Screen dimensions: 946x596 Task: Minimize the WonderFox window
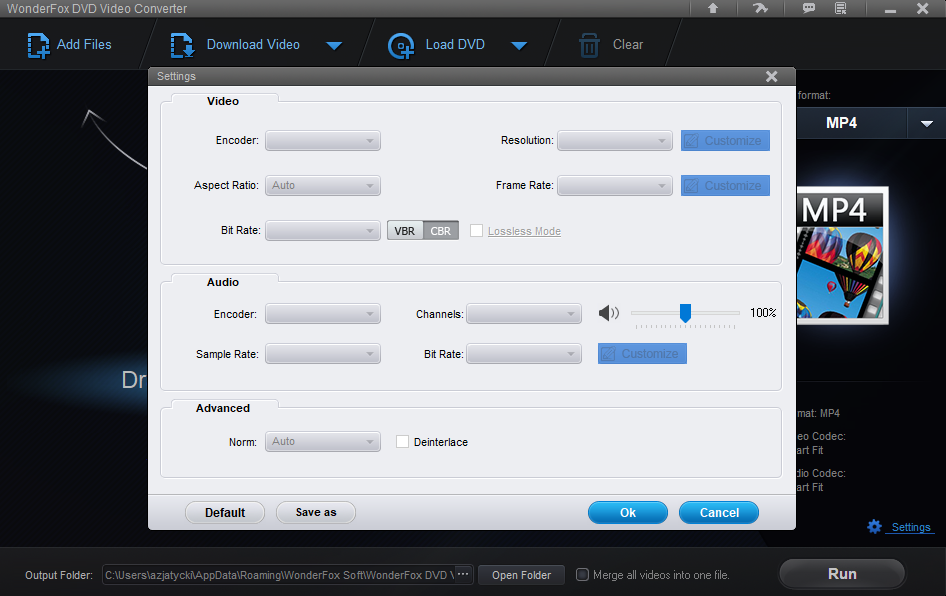(x=890, y=9)
